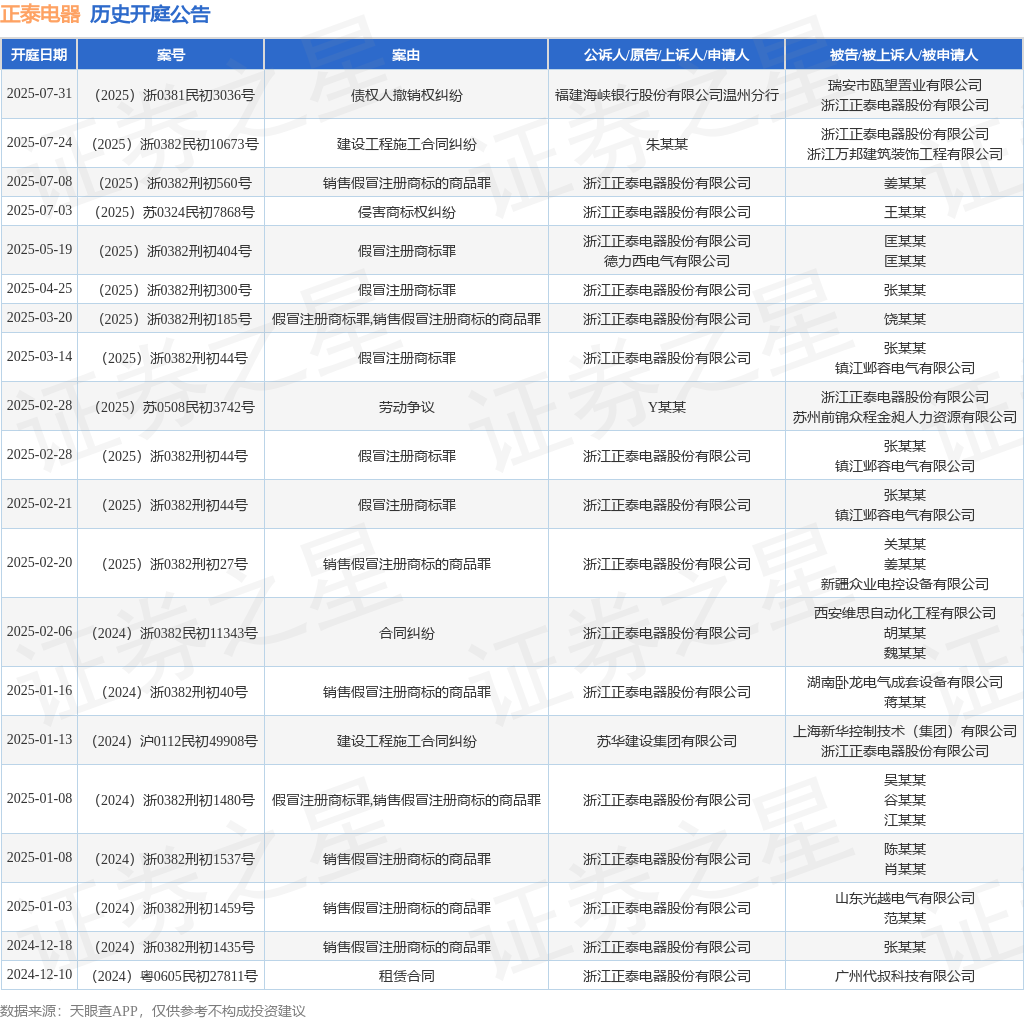Image resolution: width=1024 pixels, height=1020 pixels.
Task: Click the 历史开庭公告 heading
Action: tap(150, 14)
